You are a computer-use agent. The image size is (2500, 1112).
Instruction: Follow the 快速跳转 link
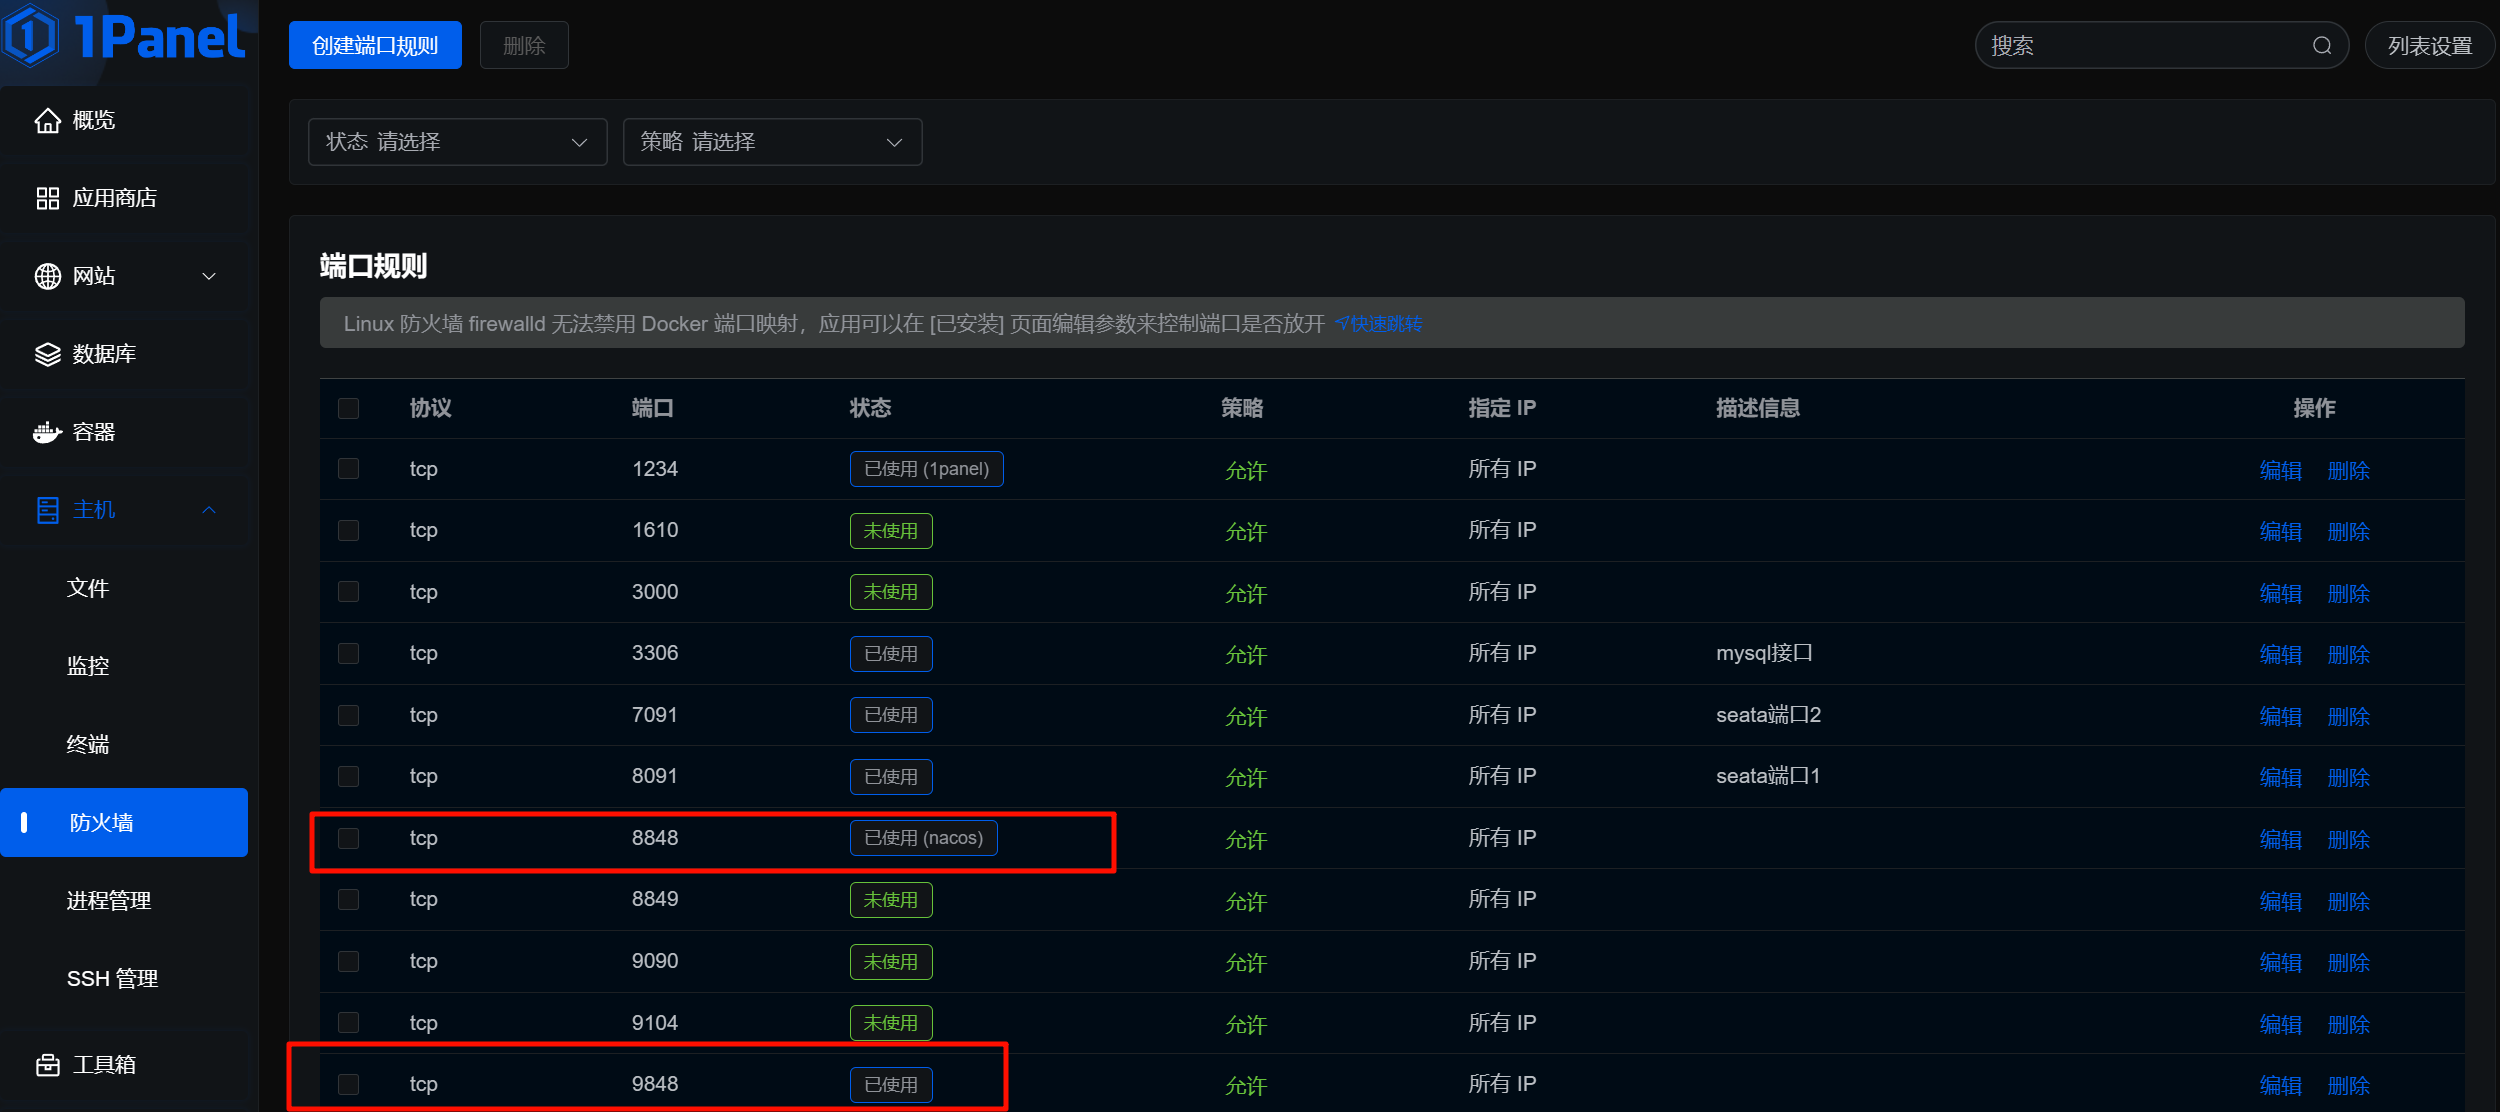(x=1380, y=324)
